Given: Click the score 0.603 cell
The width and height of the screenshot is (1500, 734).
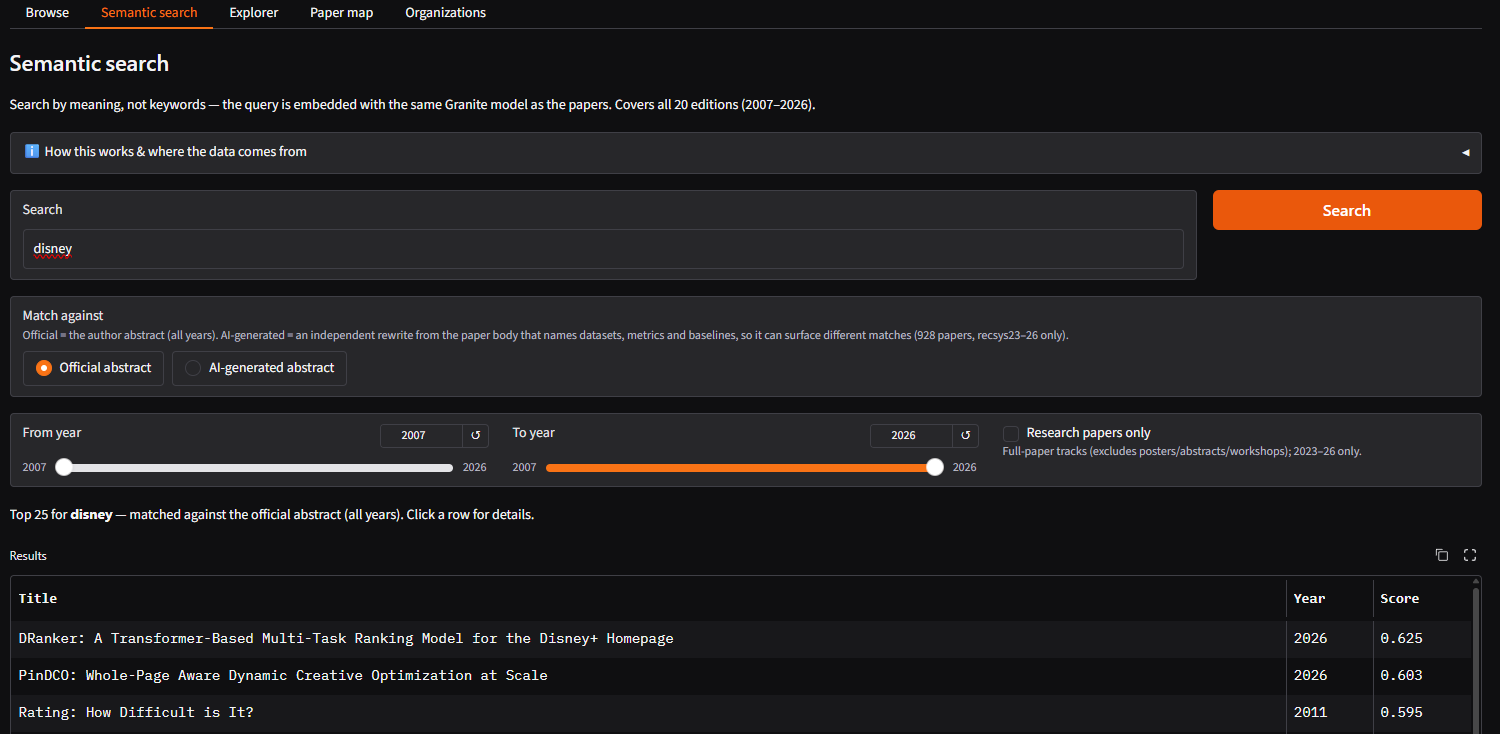Looking at the screenshot, I should click(x=1421, y=675).
